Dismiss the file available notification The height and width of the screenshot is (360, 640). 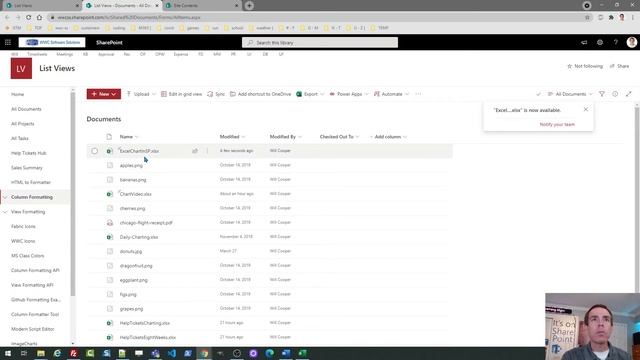click(x=586, y=109)
